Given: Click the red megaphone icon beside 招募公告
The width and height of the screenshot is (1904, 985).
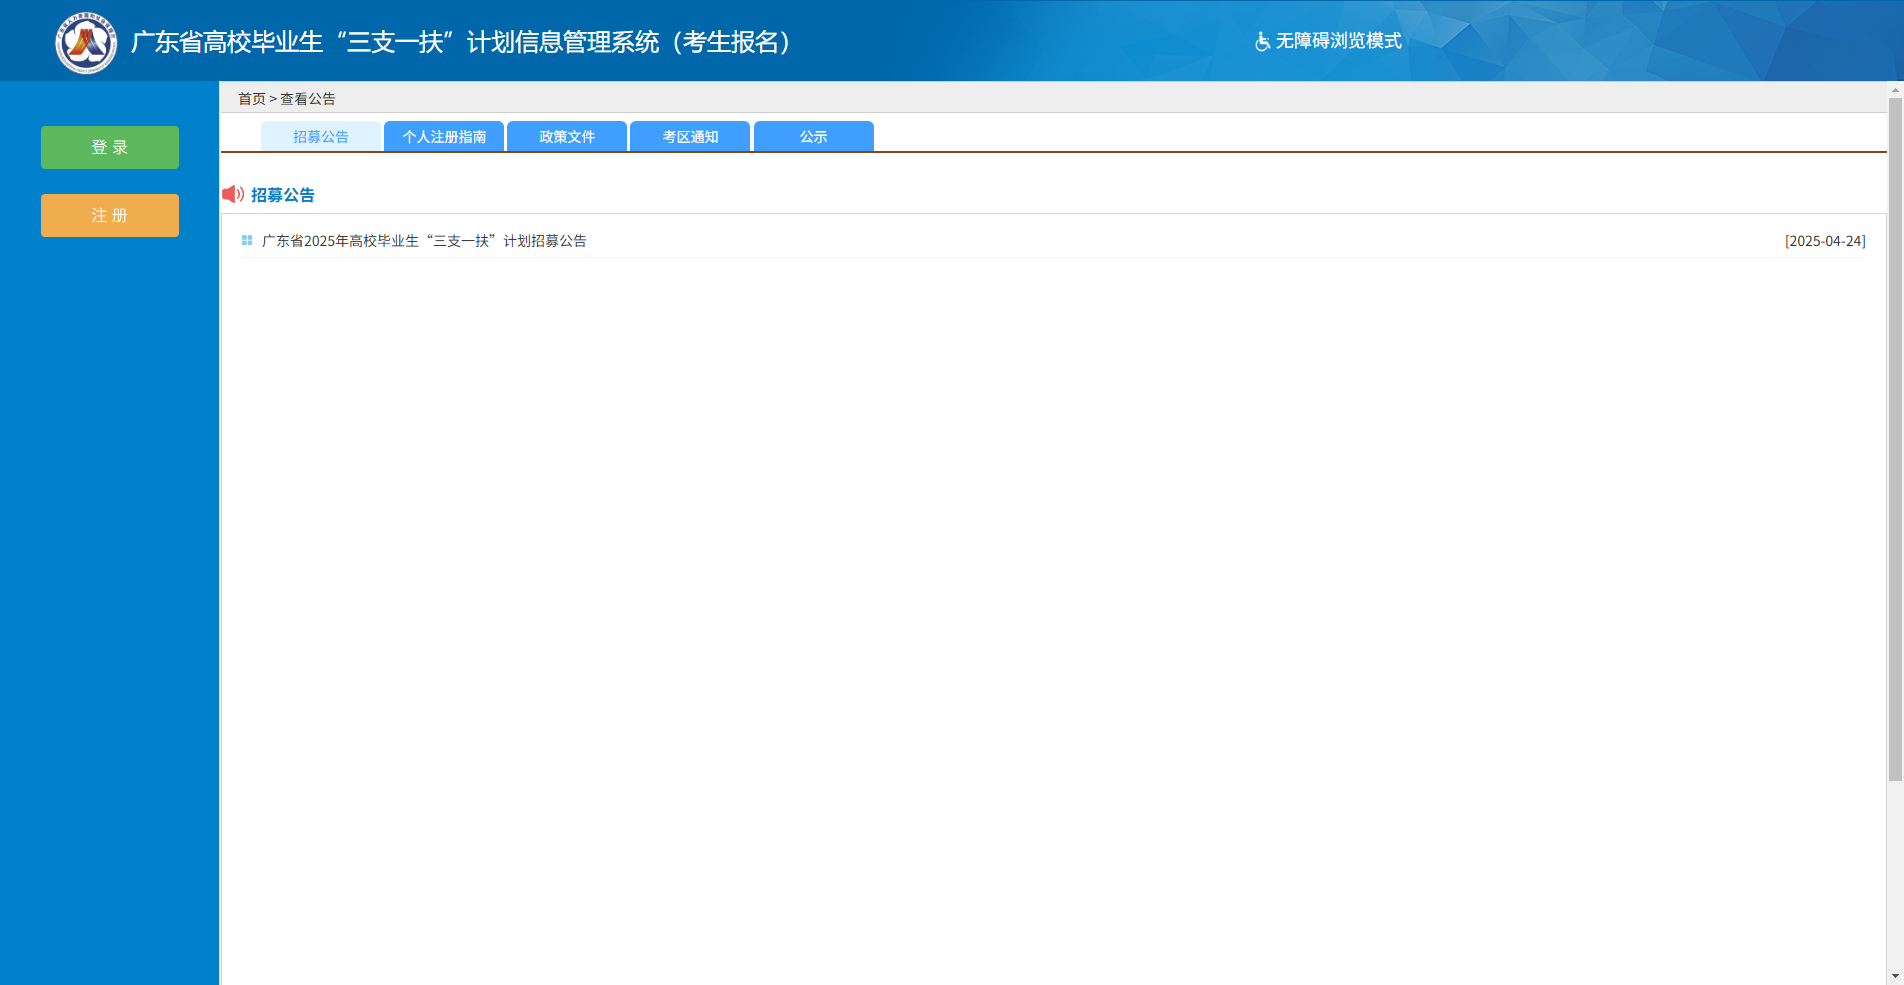Looking at the screenshot, I should pyautogui.click(x=233, y=194).
